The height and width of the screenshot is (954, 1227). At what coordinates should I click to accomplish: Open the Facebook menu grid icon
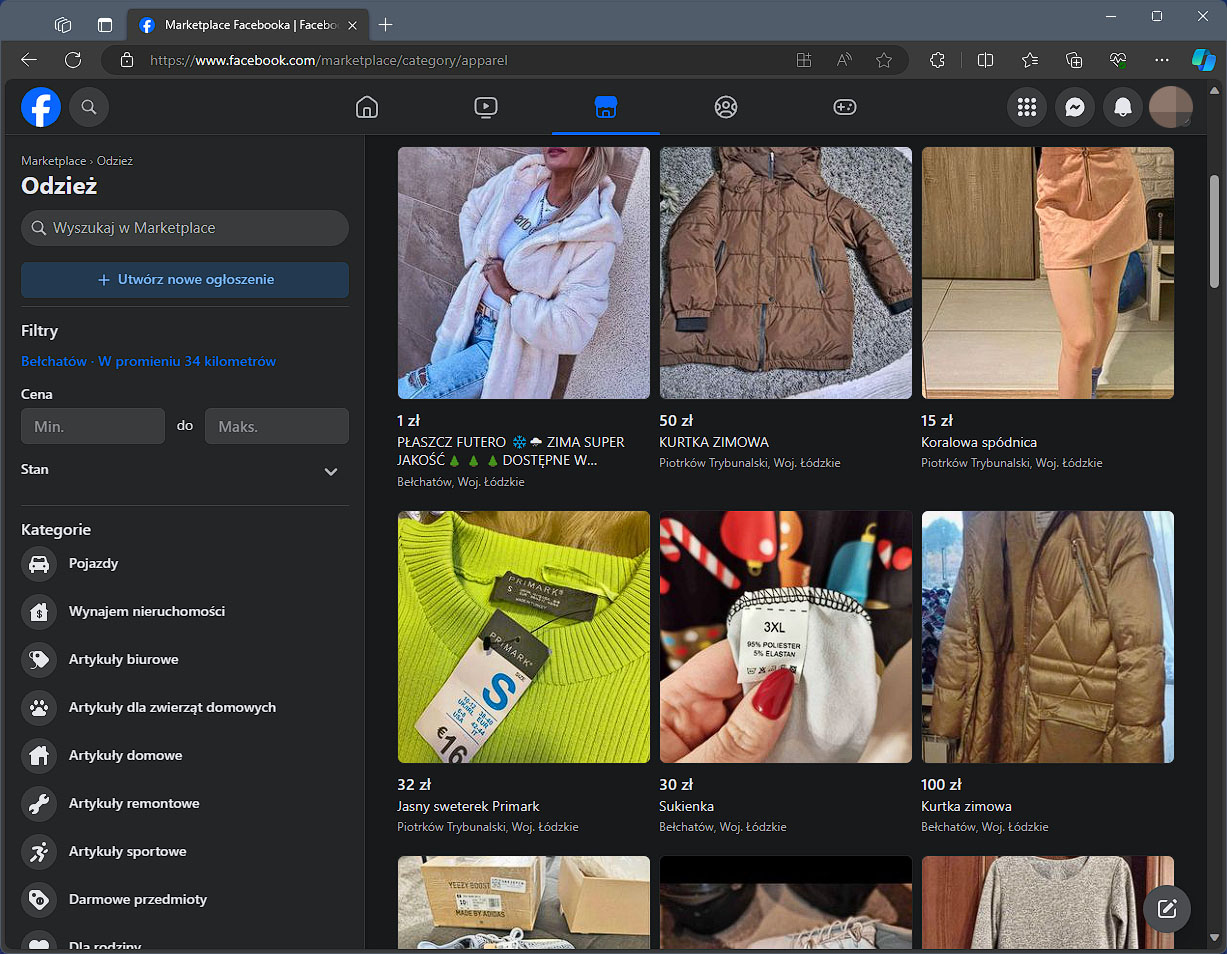[x=1027, y=107]
